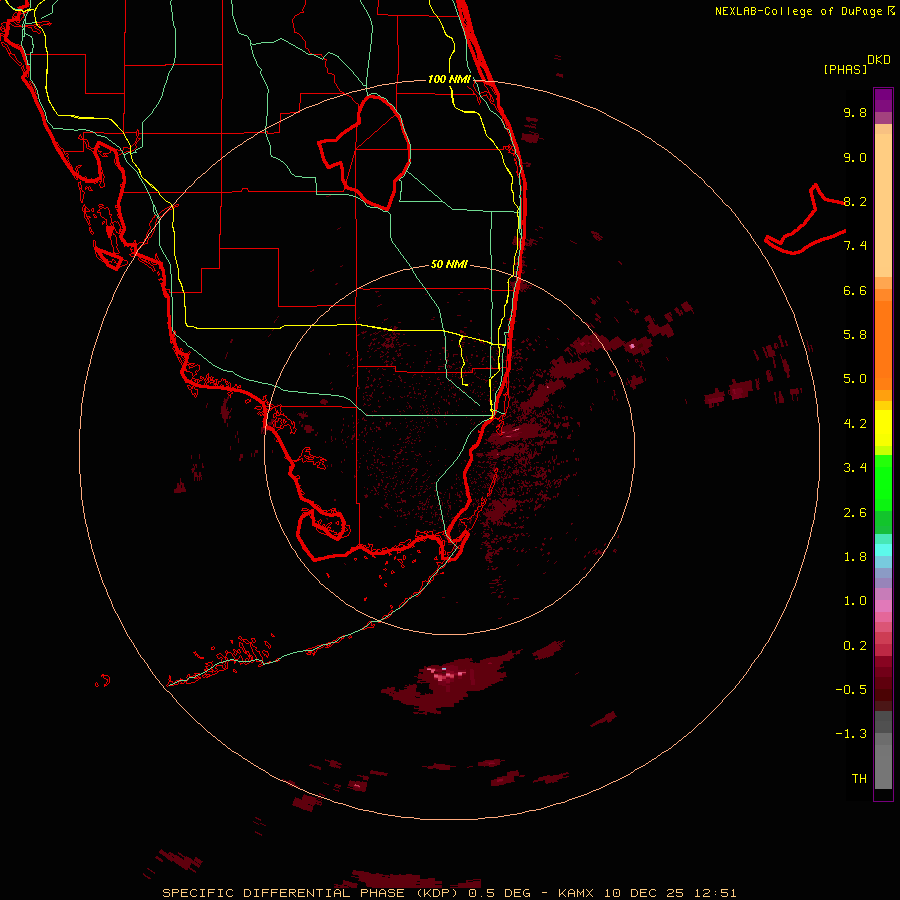Click the 3.4 scale value
The image size is (900, 900).
(855, 468)
